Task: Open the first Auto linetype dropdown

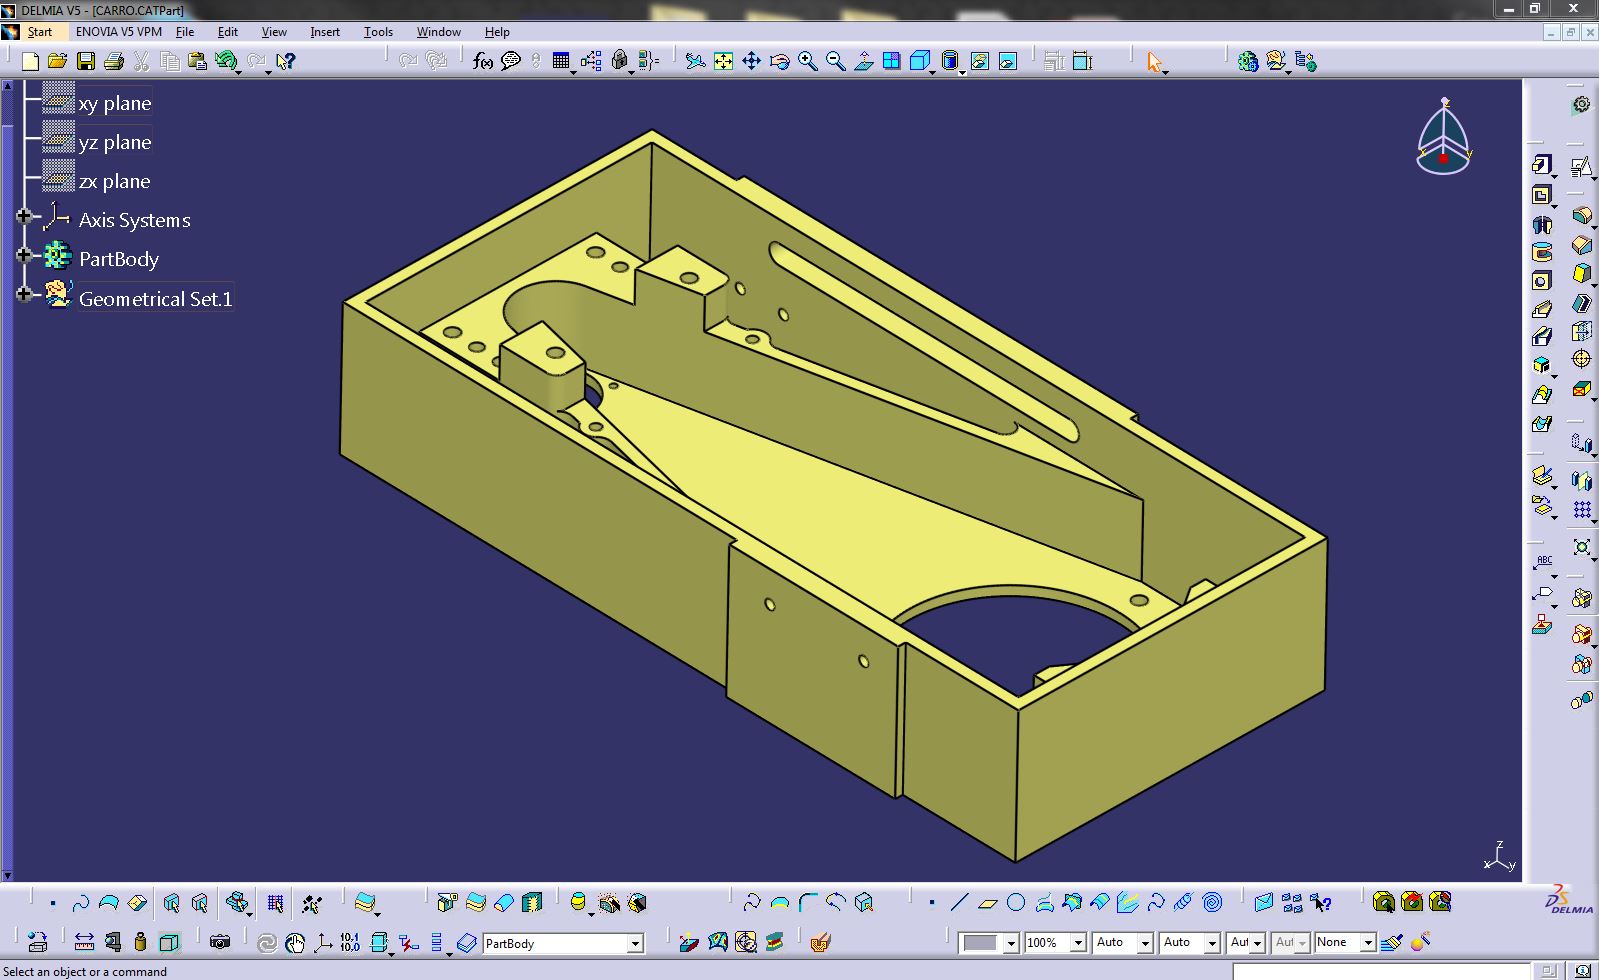Action: pos(1145,943)
